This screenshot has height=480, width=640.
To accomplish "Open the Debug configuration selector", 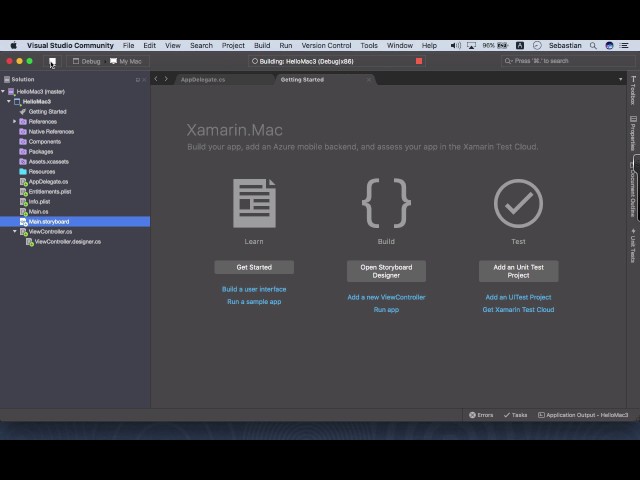I will 87,61.
